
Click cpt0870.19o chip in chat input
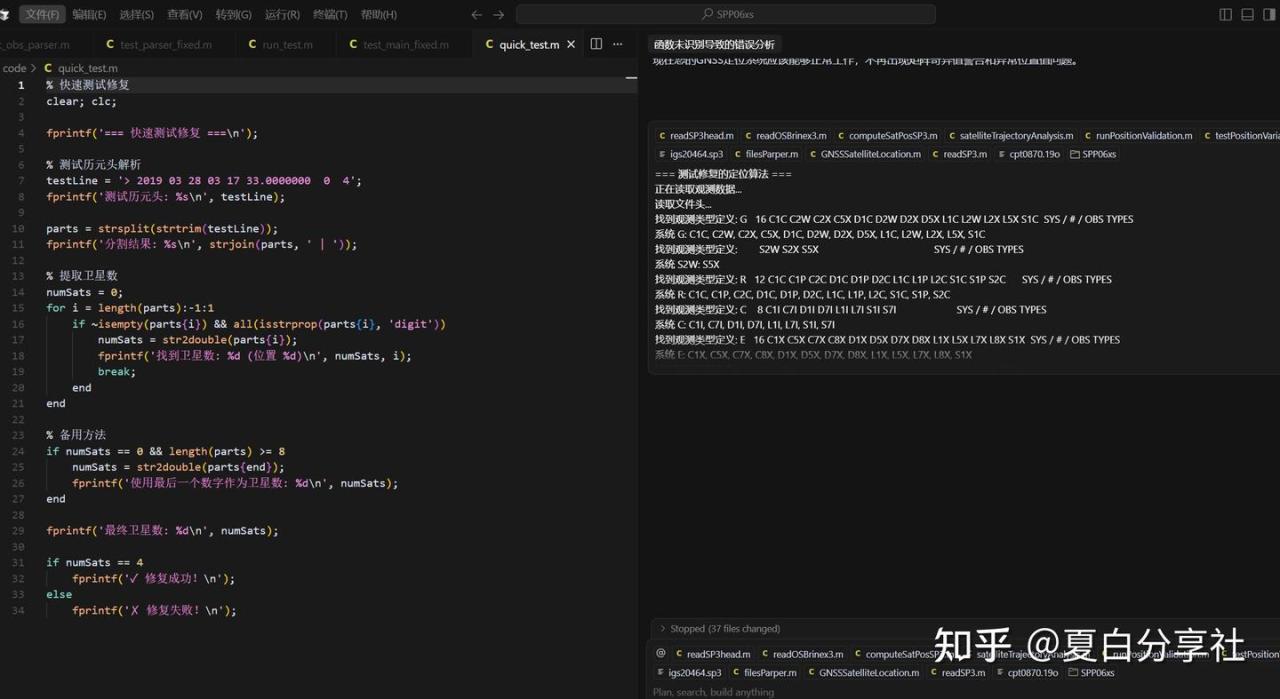[1027, 673]
